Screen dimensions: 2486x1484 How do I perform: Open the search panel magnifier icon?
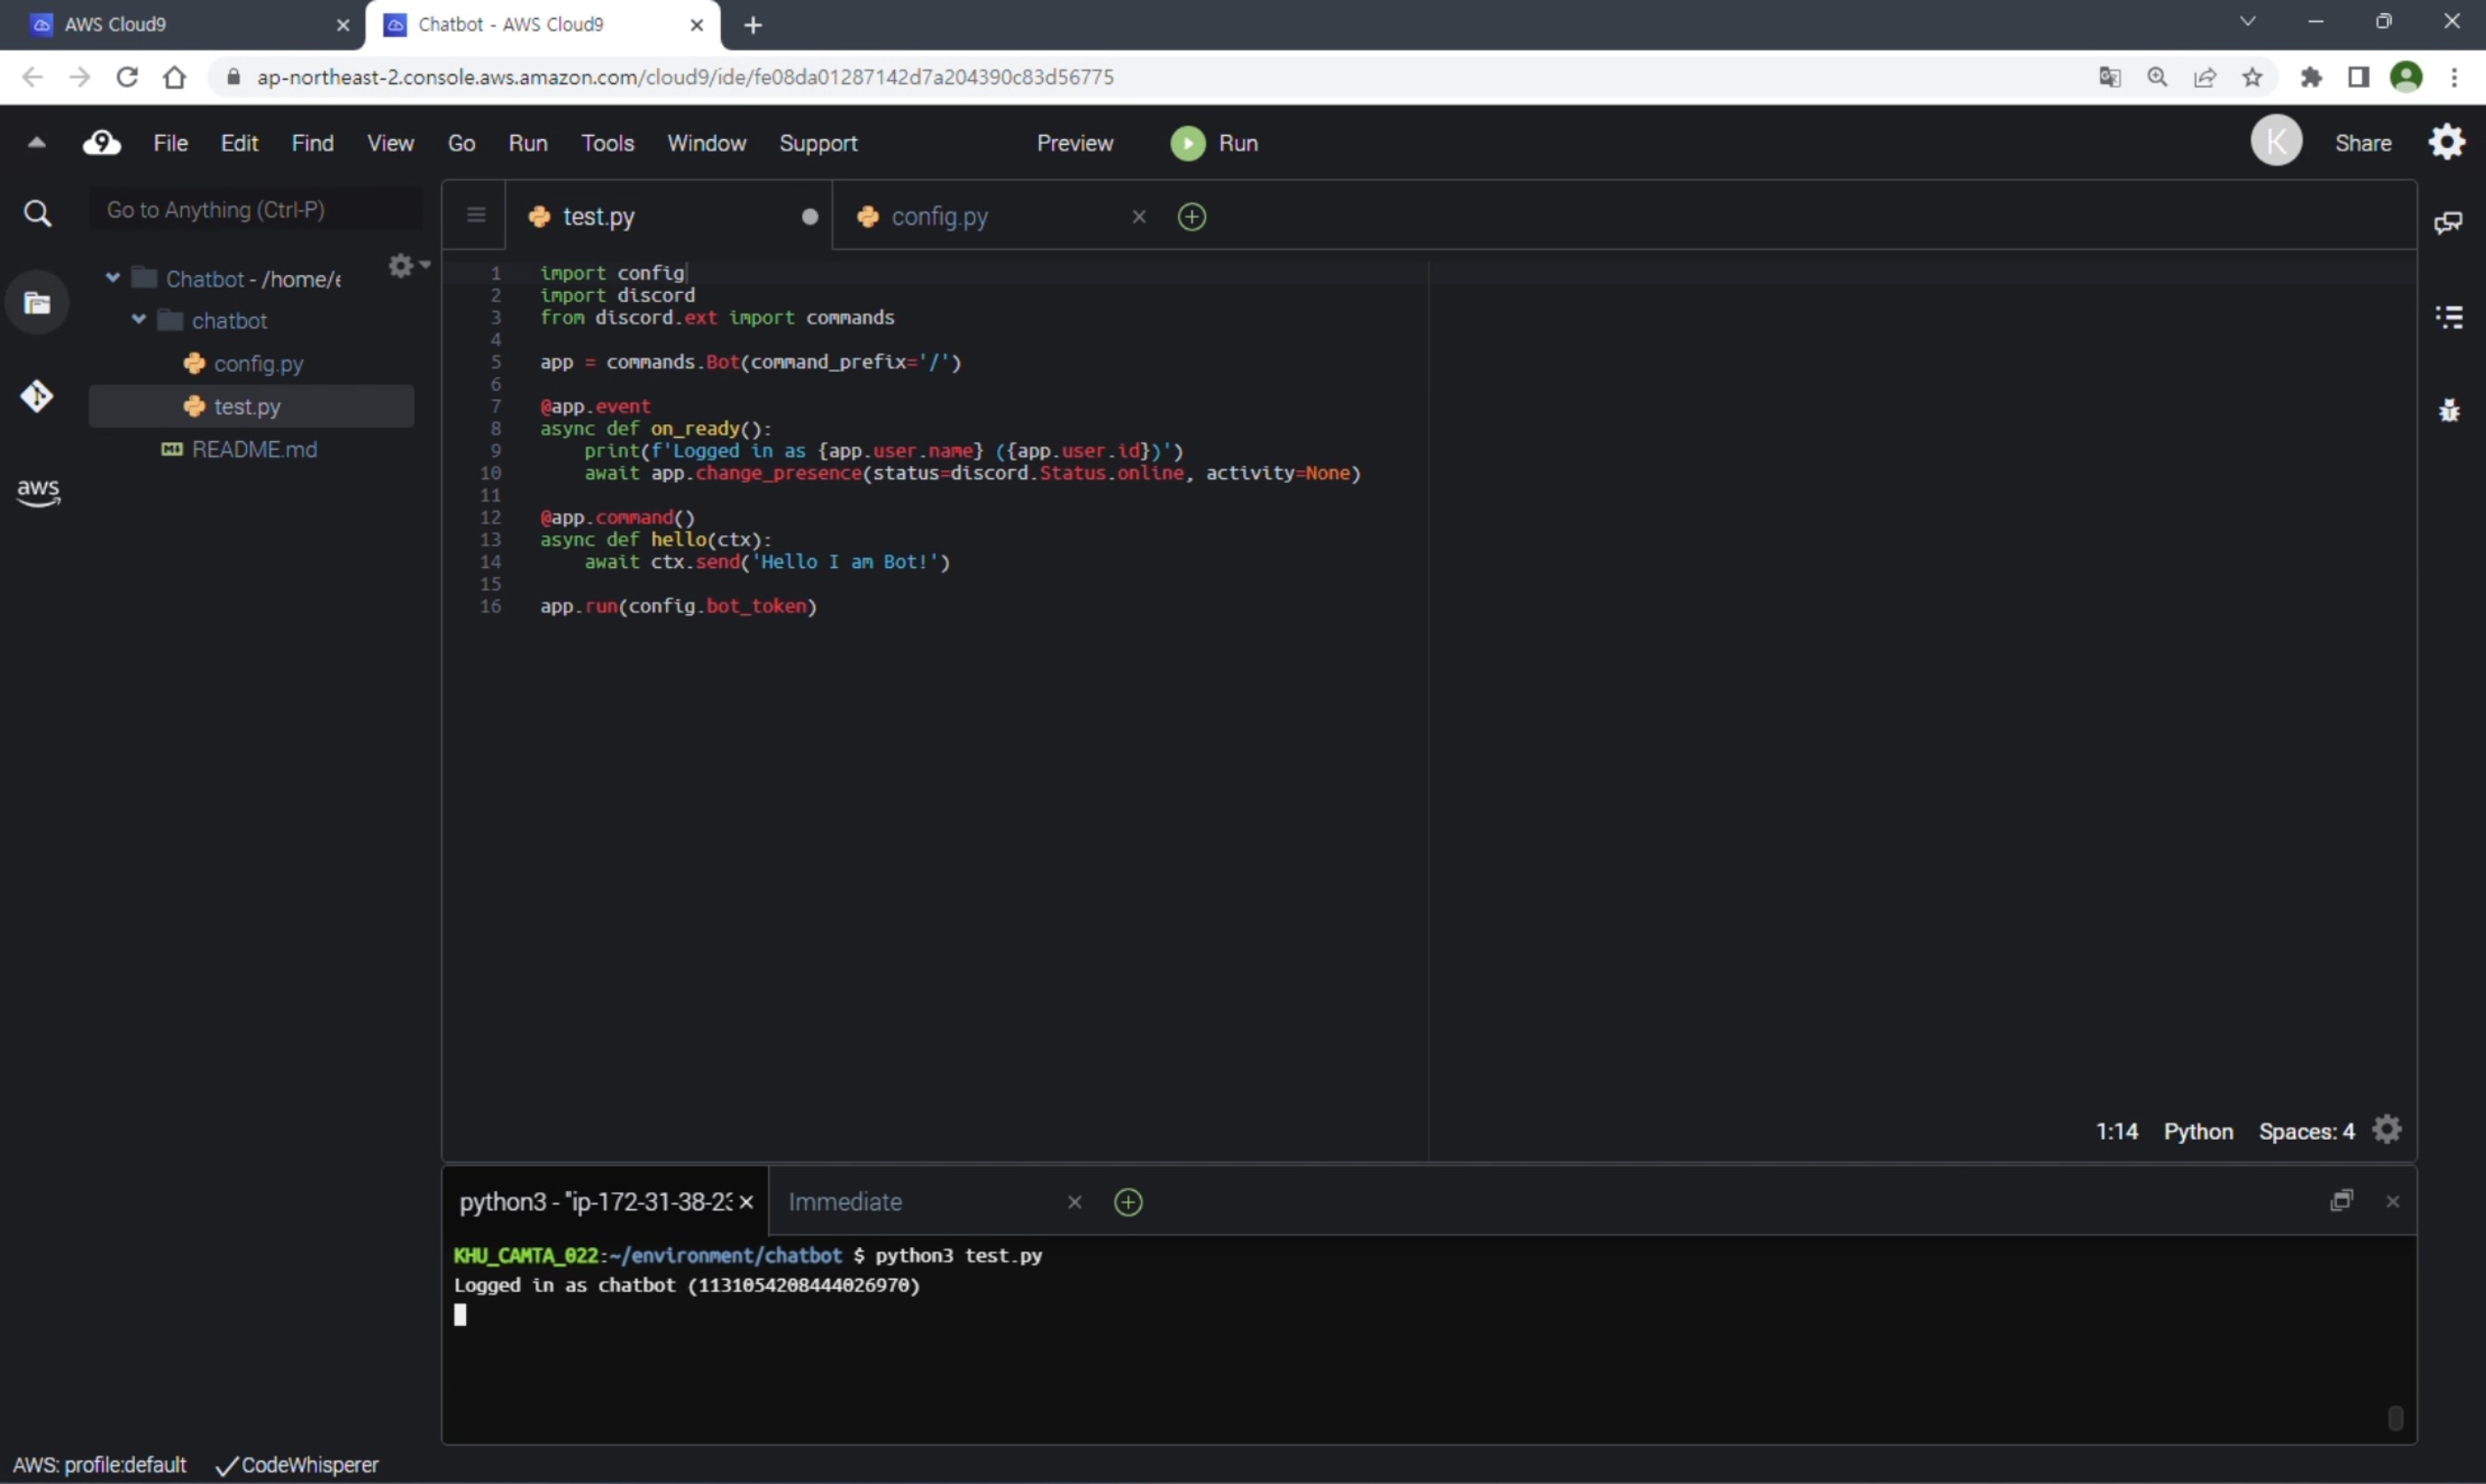click(x=37, y=213)
